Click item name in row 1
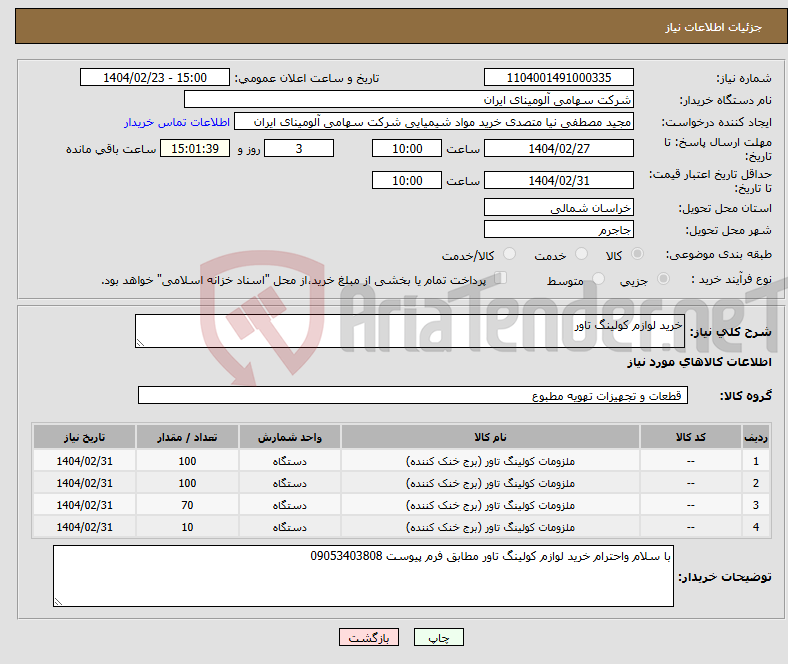Screen dimensions: 788x664 tap(490, 461)
